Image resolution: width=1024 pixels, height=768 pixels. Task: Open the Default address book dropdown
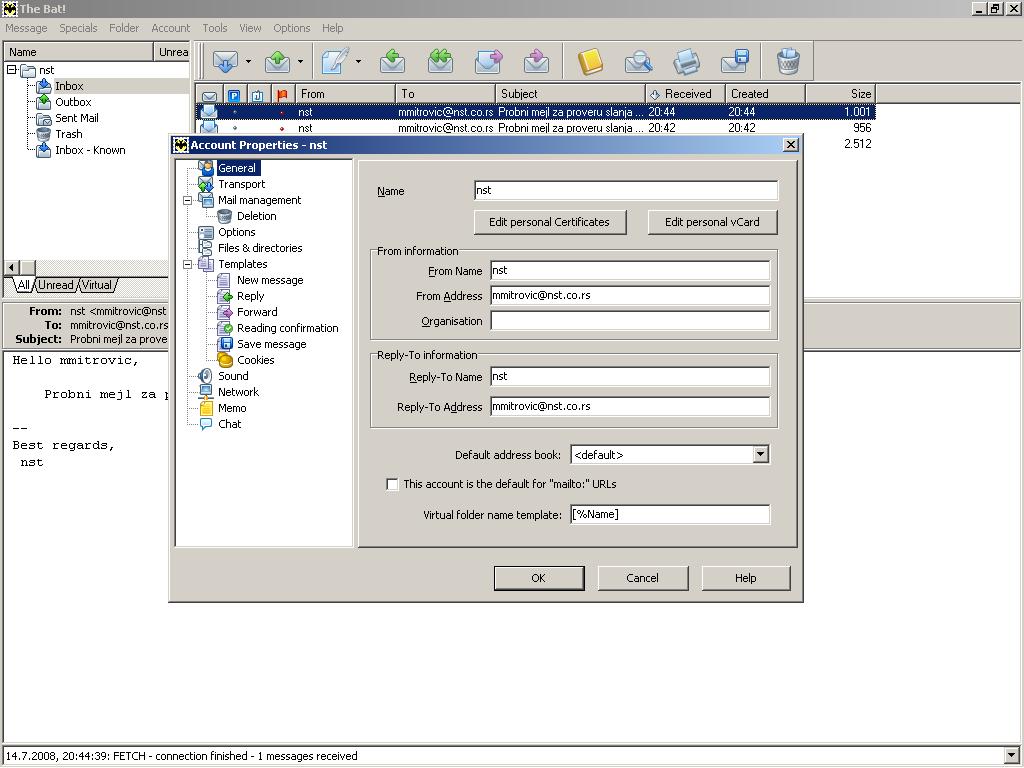760,455
